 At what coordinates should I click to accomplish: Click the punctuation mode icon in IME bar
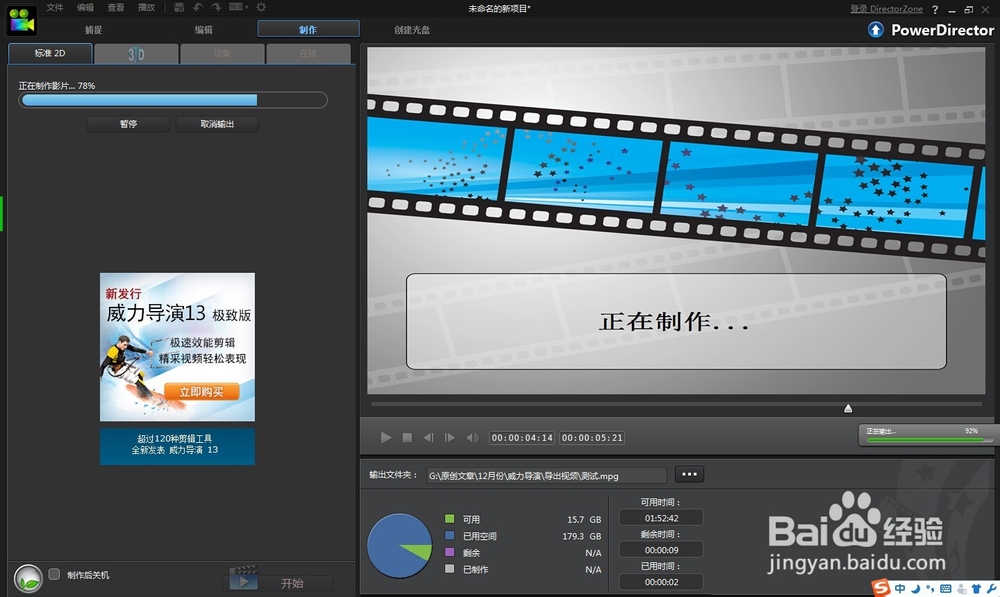pos(930,589)
